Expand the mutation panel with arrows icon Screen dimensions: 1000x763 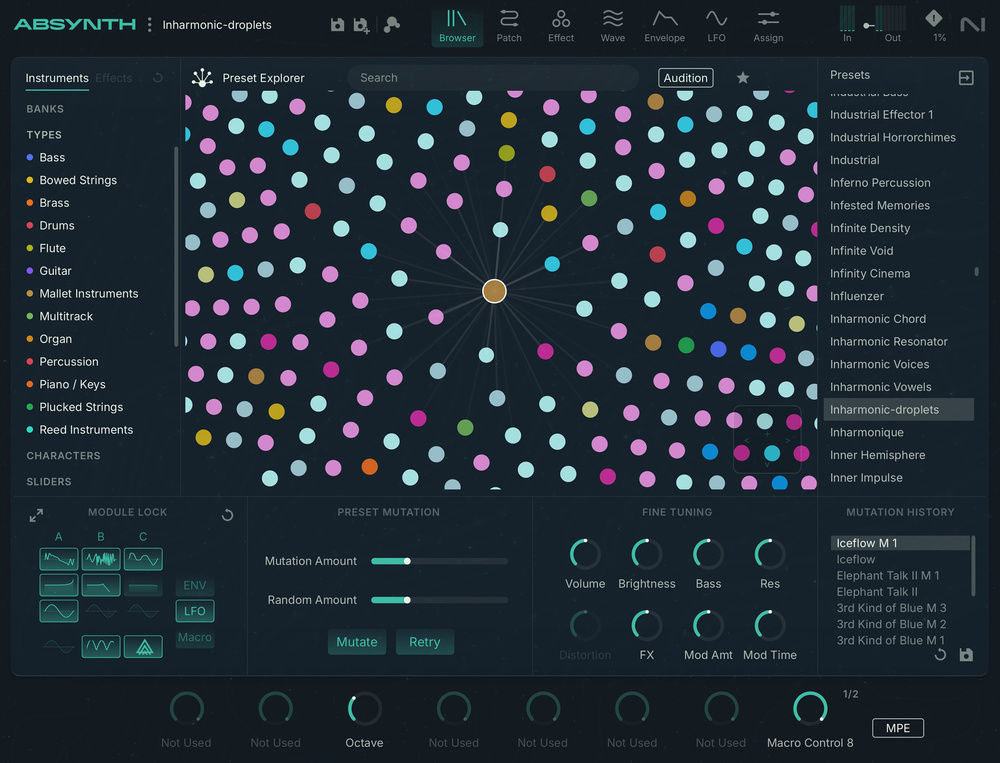[x=36, y=515]
